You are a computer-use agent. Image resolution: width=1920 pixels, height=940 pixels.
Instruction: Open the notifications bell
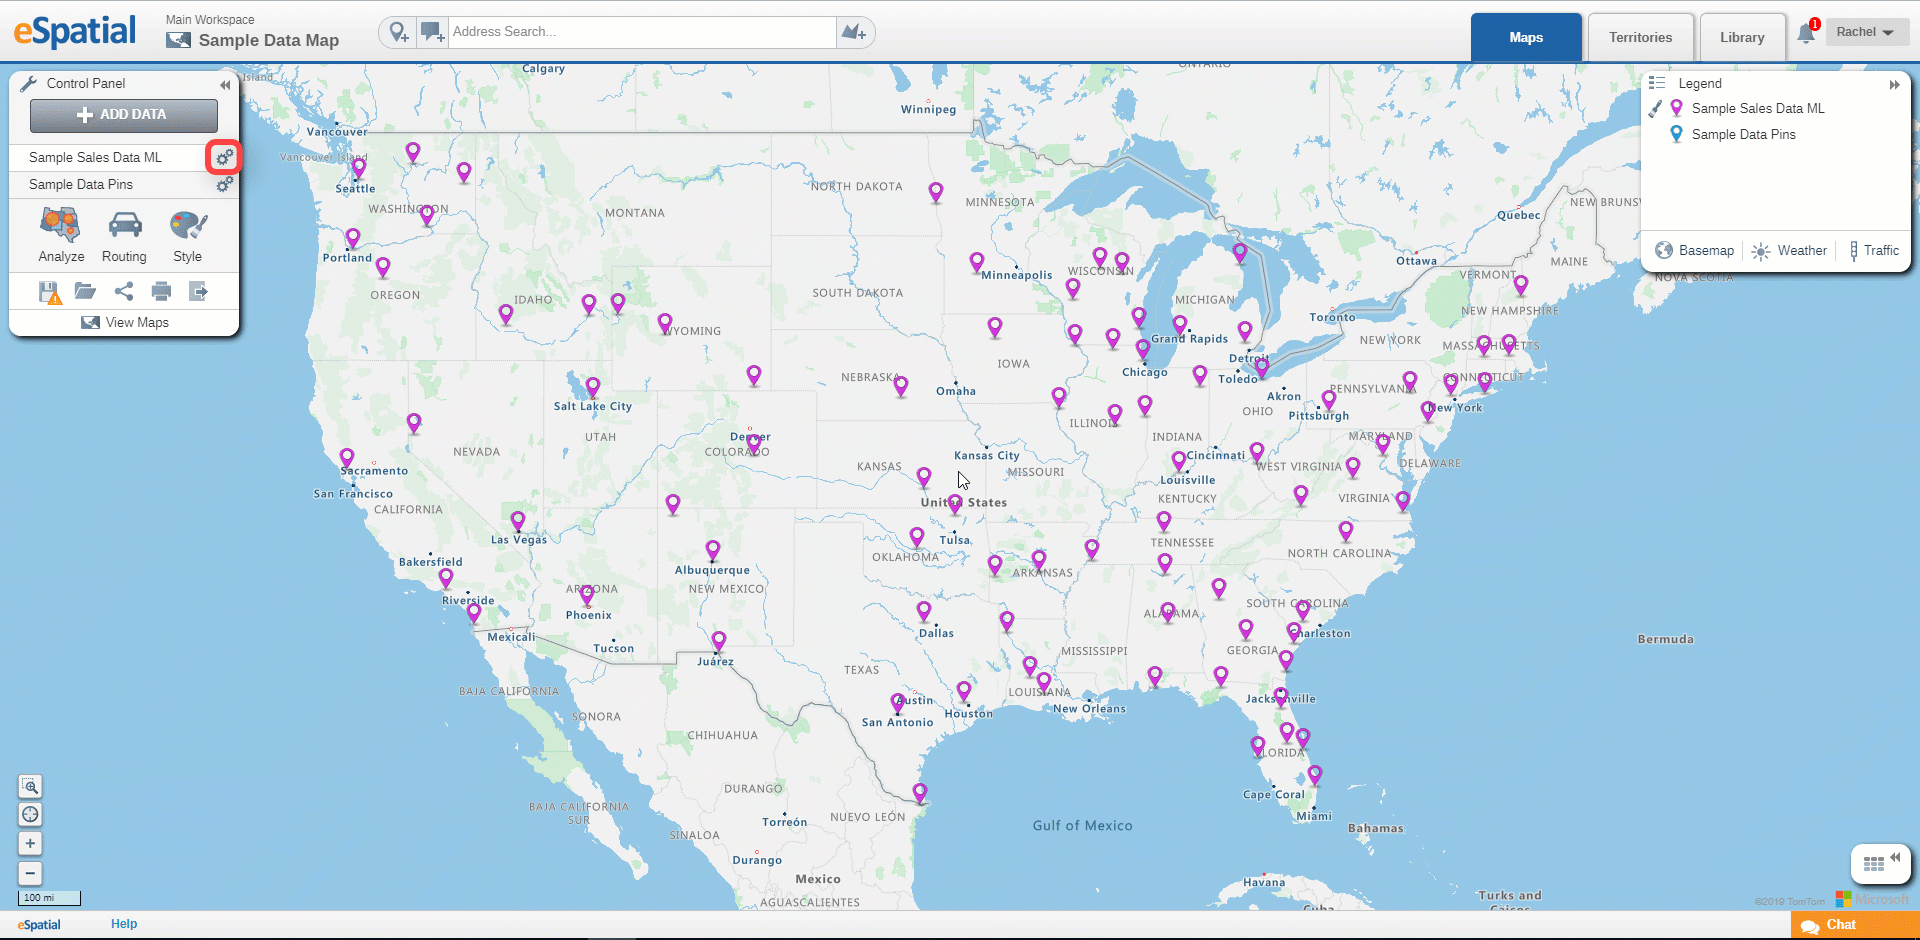[1806, 33]
